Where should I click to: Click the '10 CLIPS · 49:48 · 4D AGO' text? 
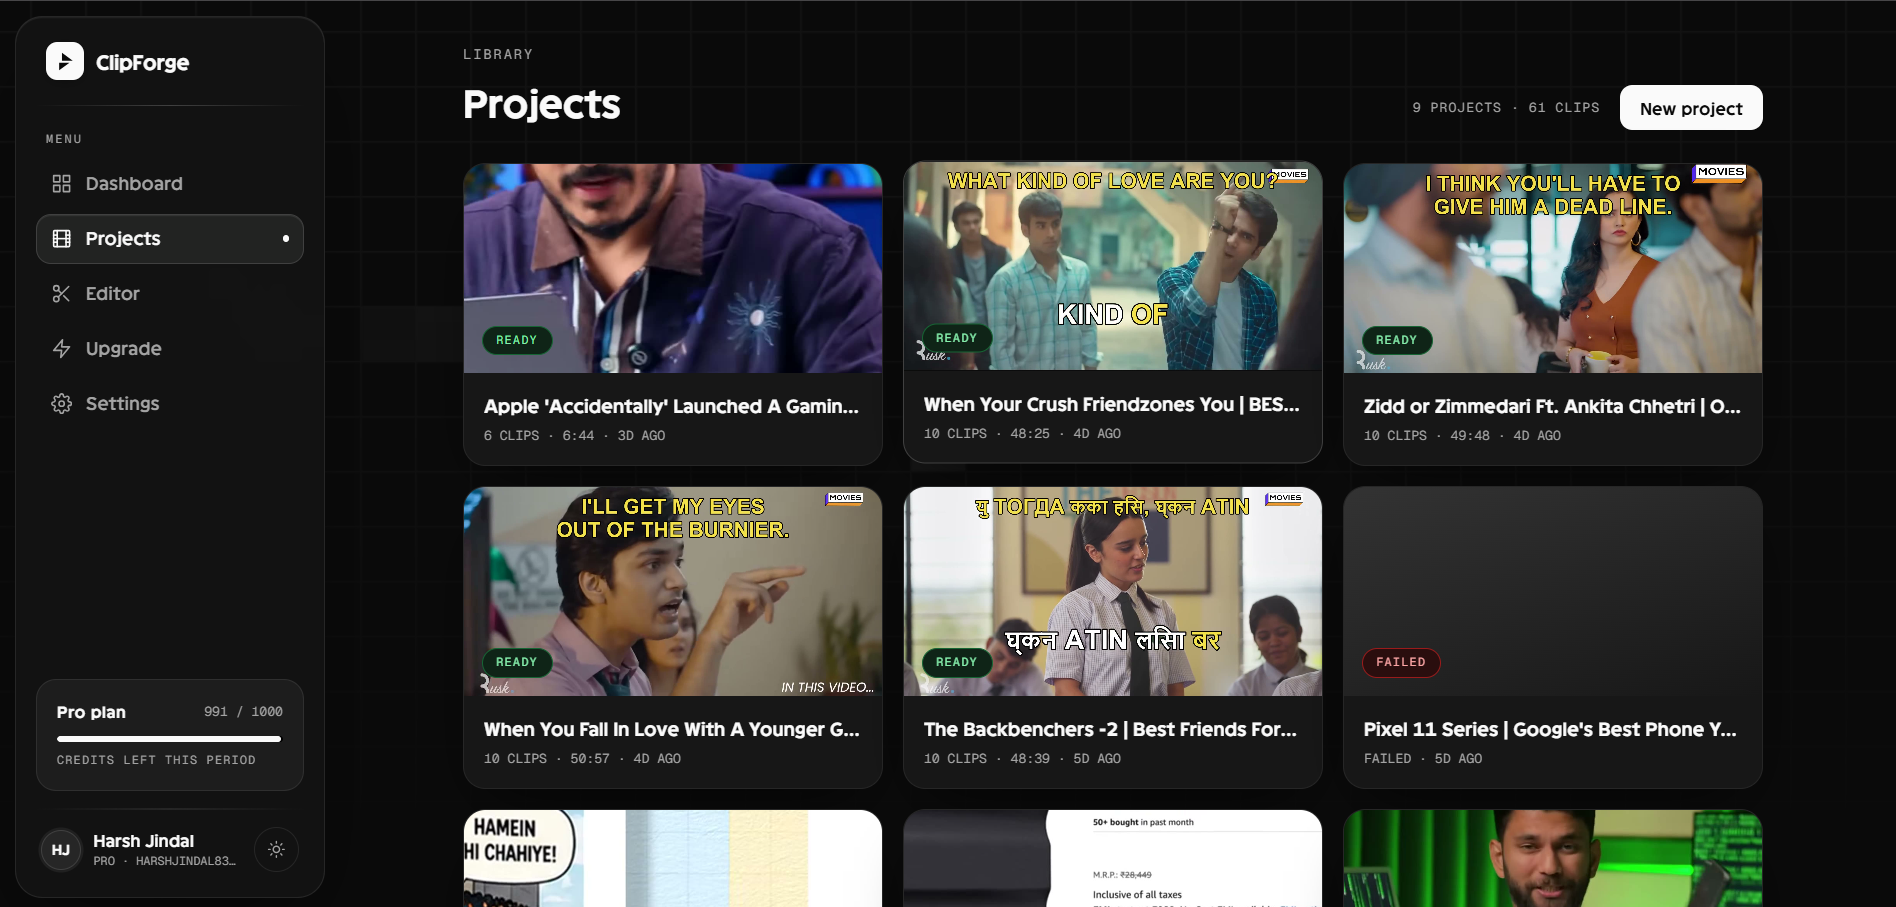[1463, 436]
